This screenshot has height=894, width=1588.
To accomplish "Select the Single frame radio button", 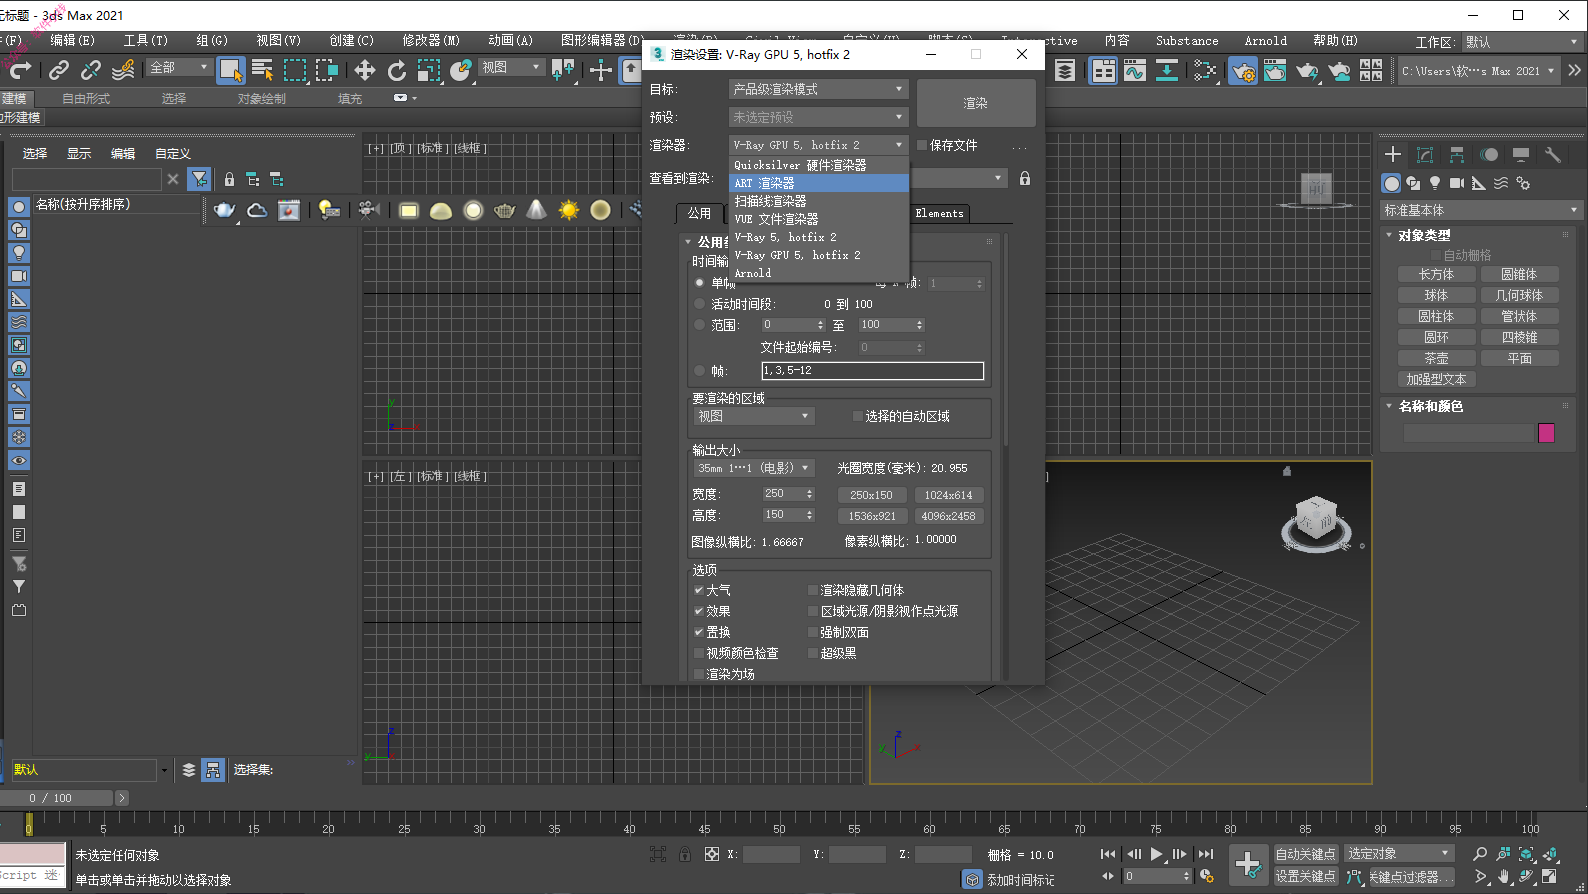I will point(699,283).
